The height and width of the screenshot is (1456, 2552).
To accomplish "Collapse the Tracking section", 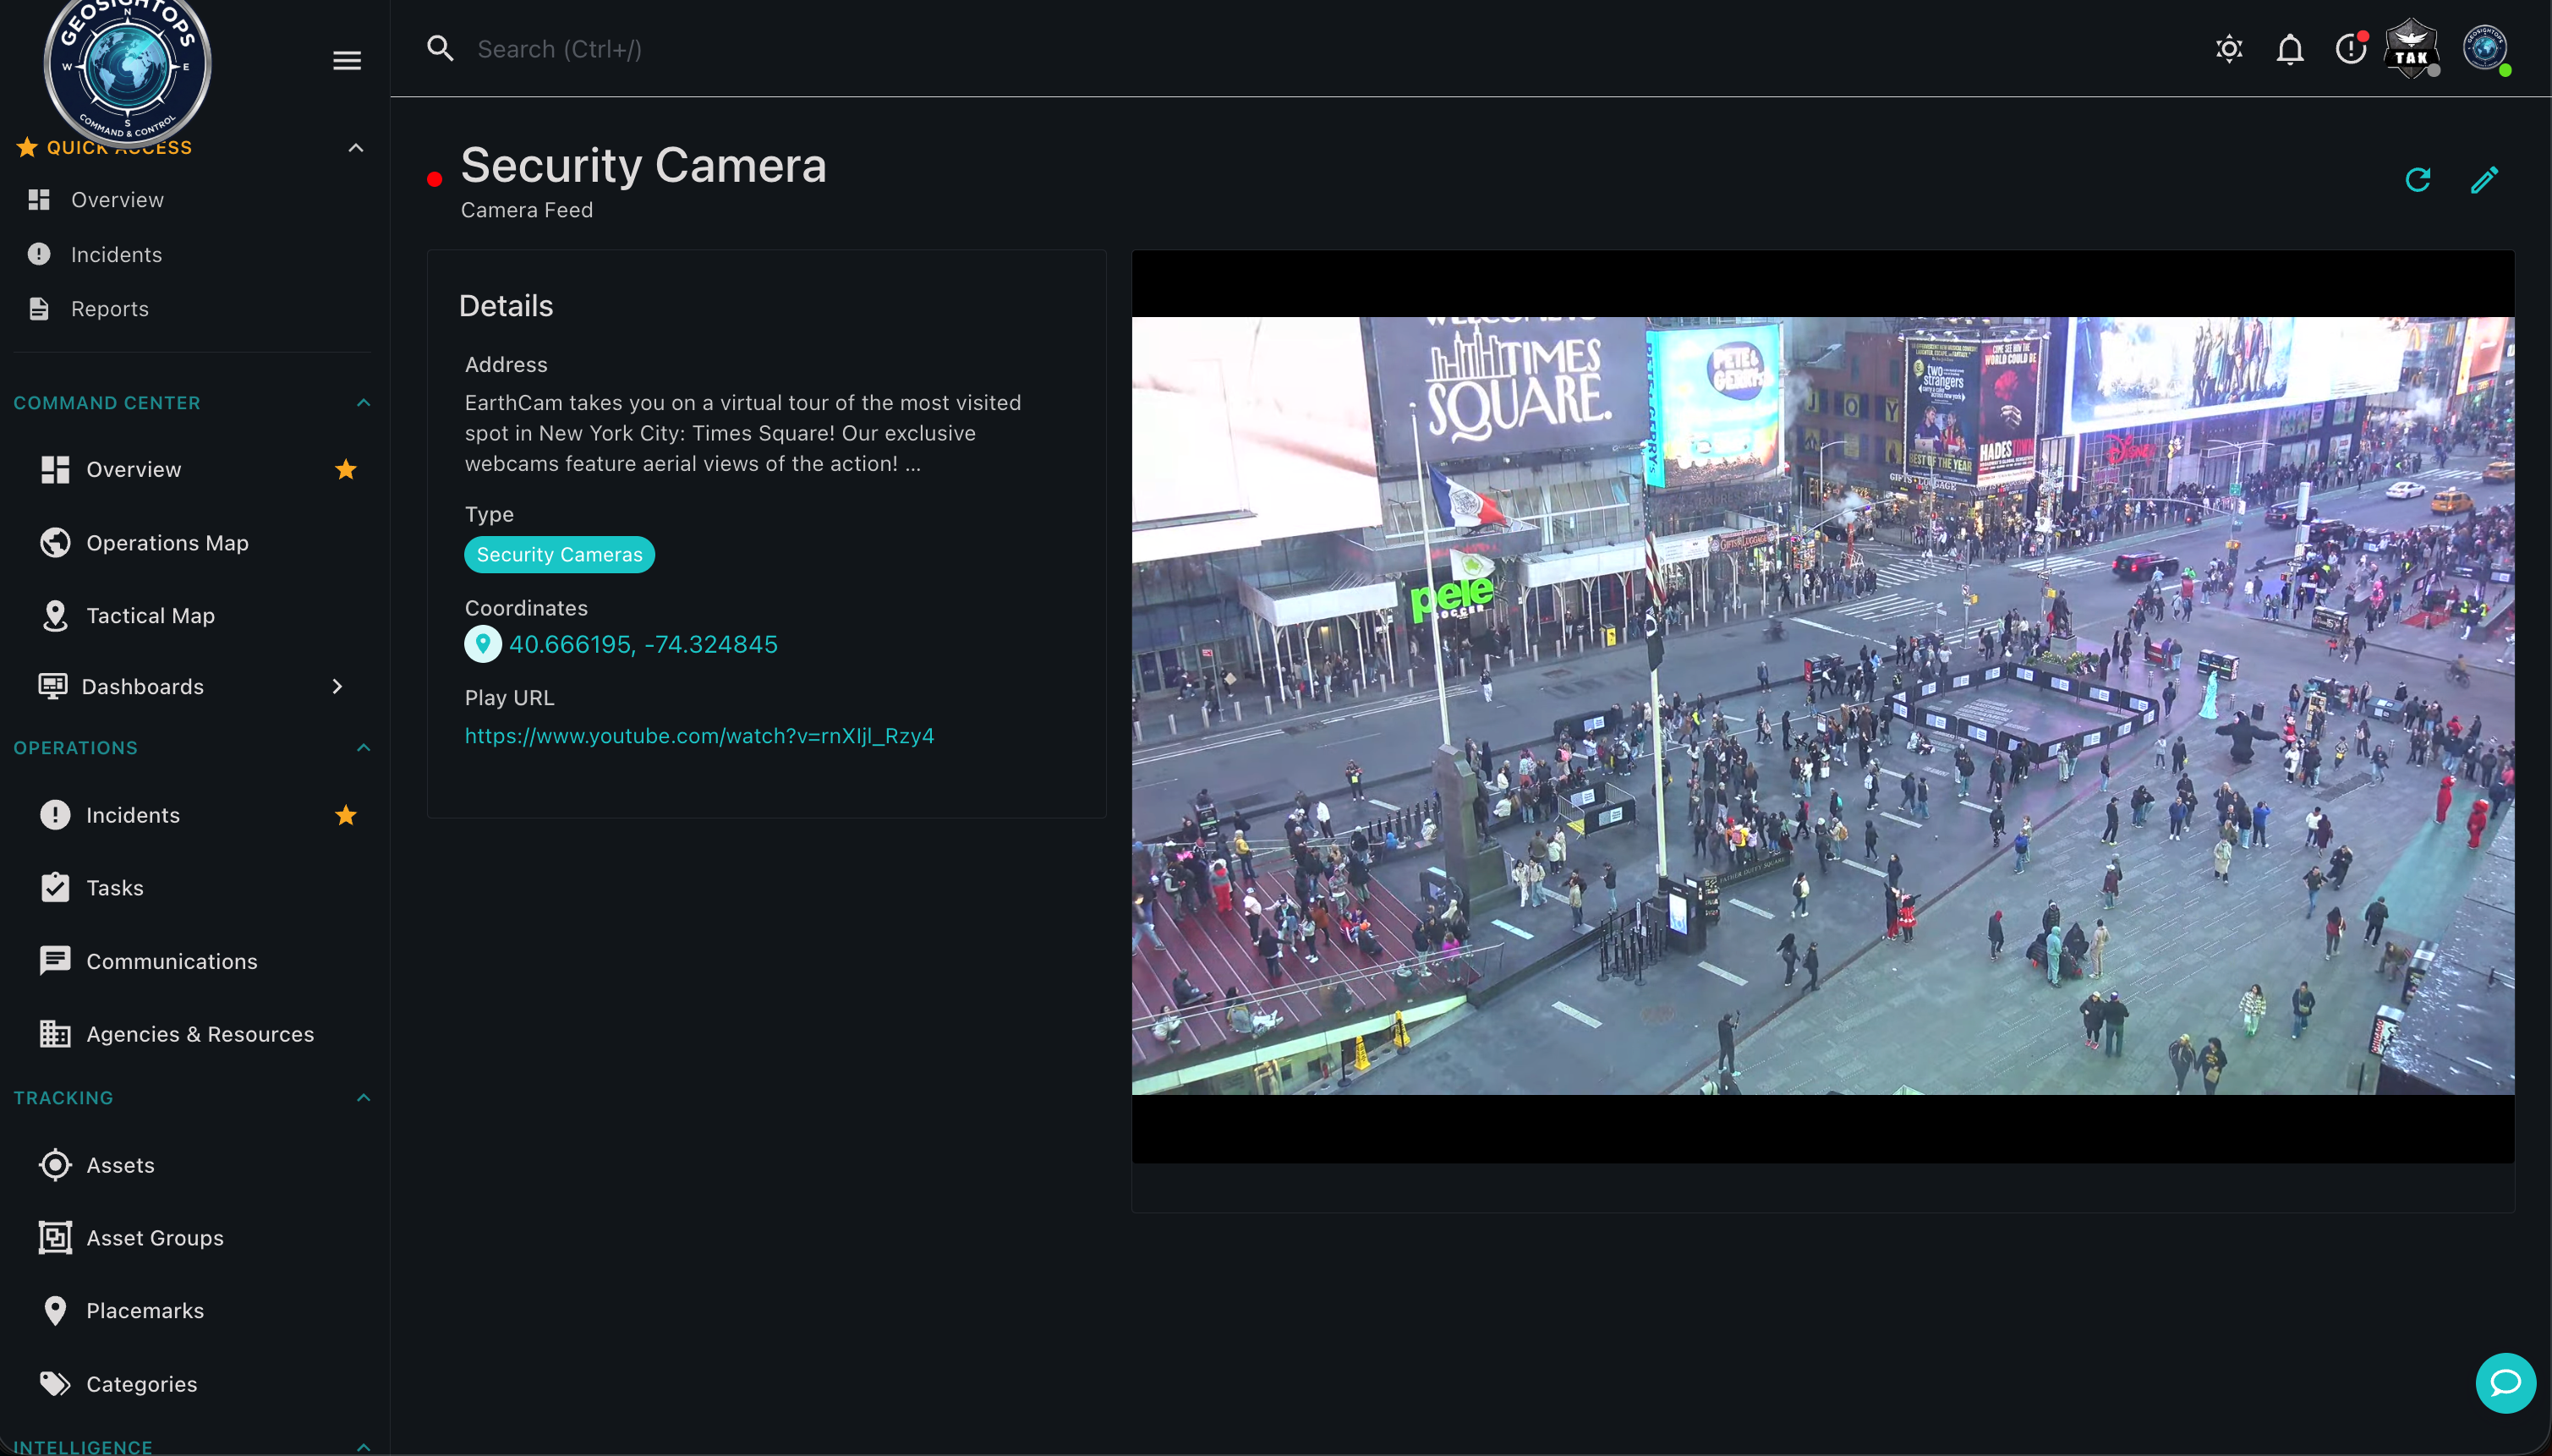I will pos(363,1097).
